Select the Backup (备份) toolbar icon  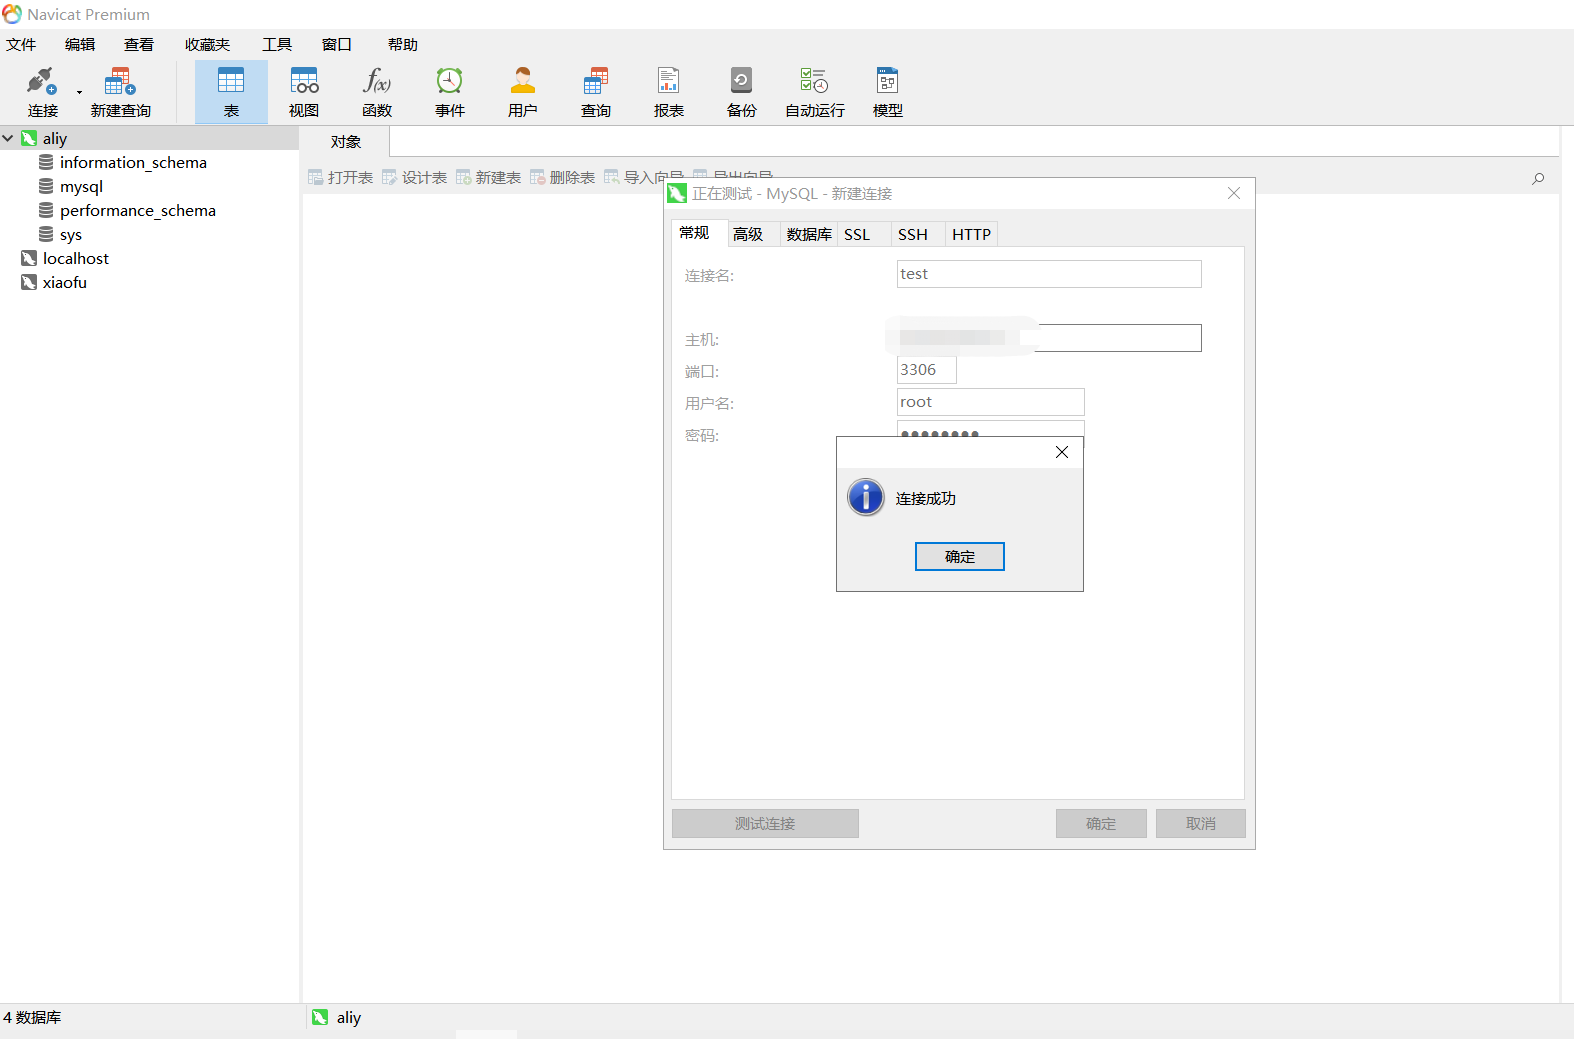tap(742, 92)
